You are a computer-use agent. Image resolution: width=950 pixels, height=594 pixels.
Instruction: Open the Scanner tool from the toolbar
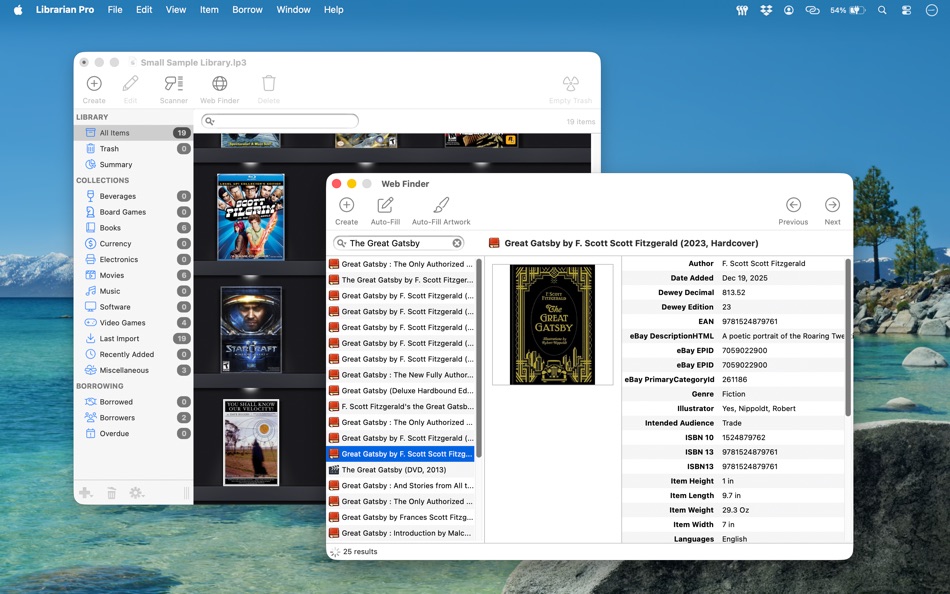click(x=172, y=84)
